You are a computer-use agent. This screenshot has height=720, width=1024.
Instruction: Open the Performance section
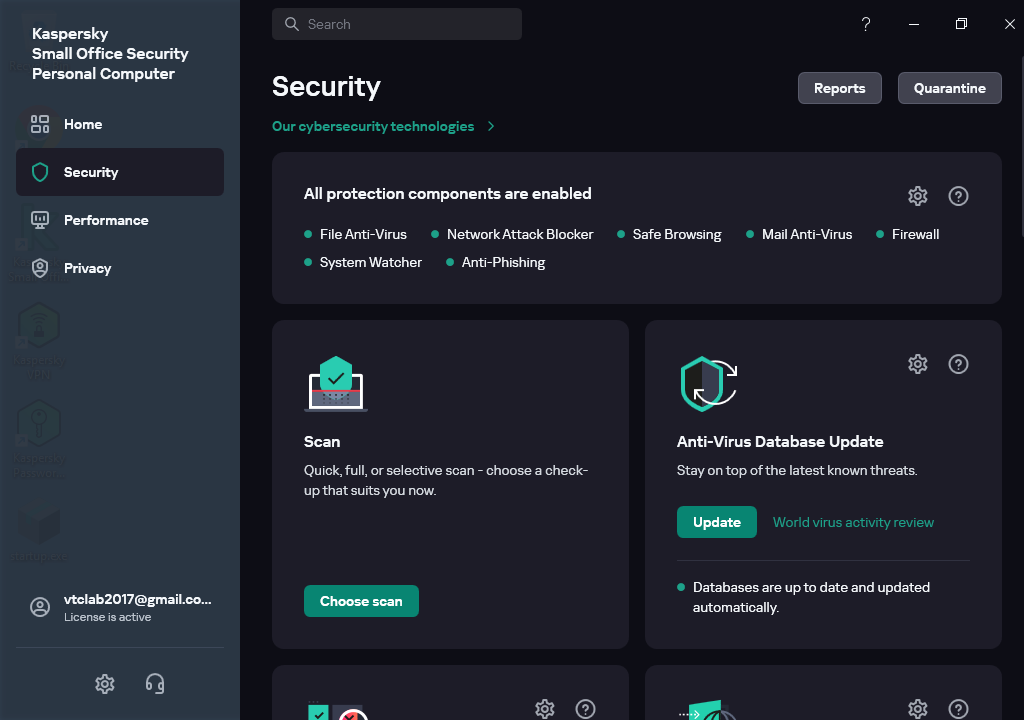[105, 220]
